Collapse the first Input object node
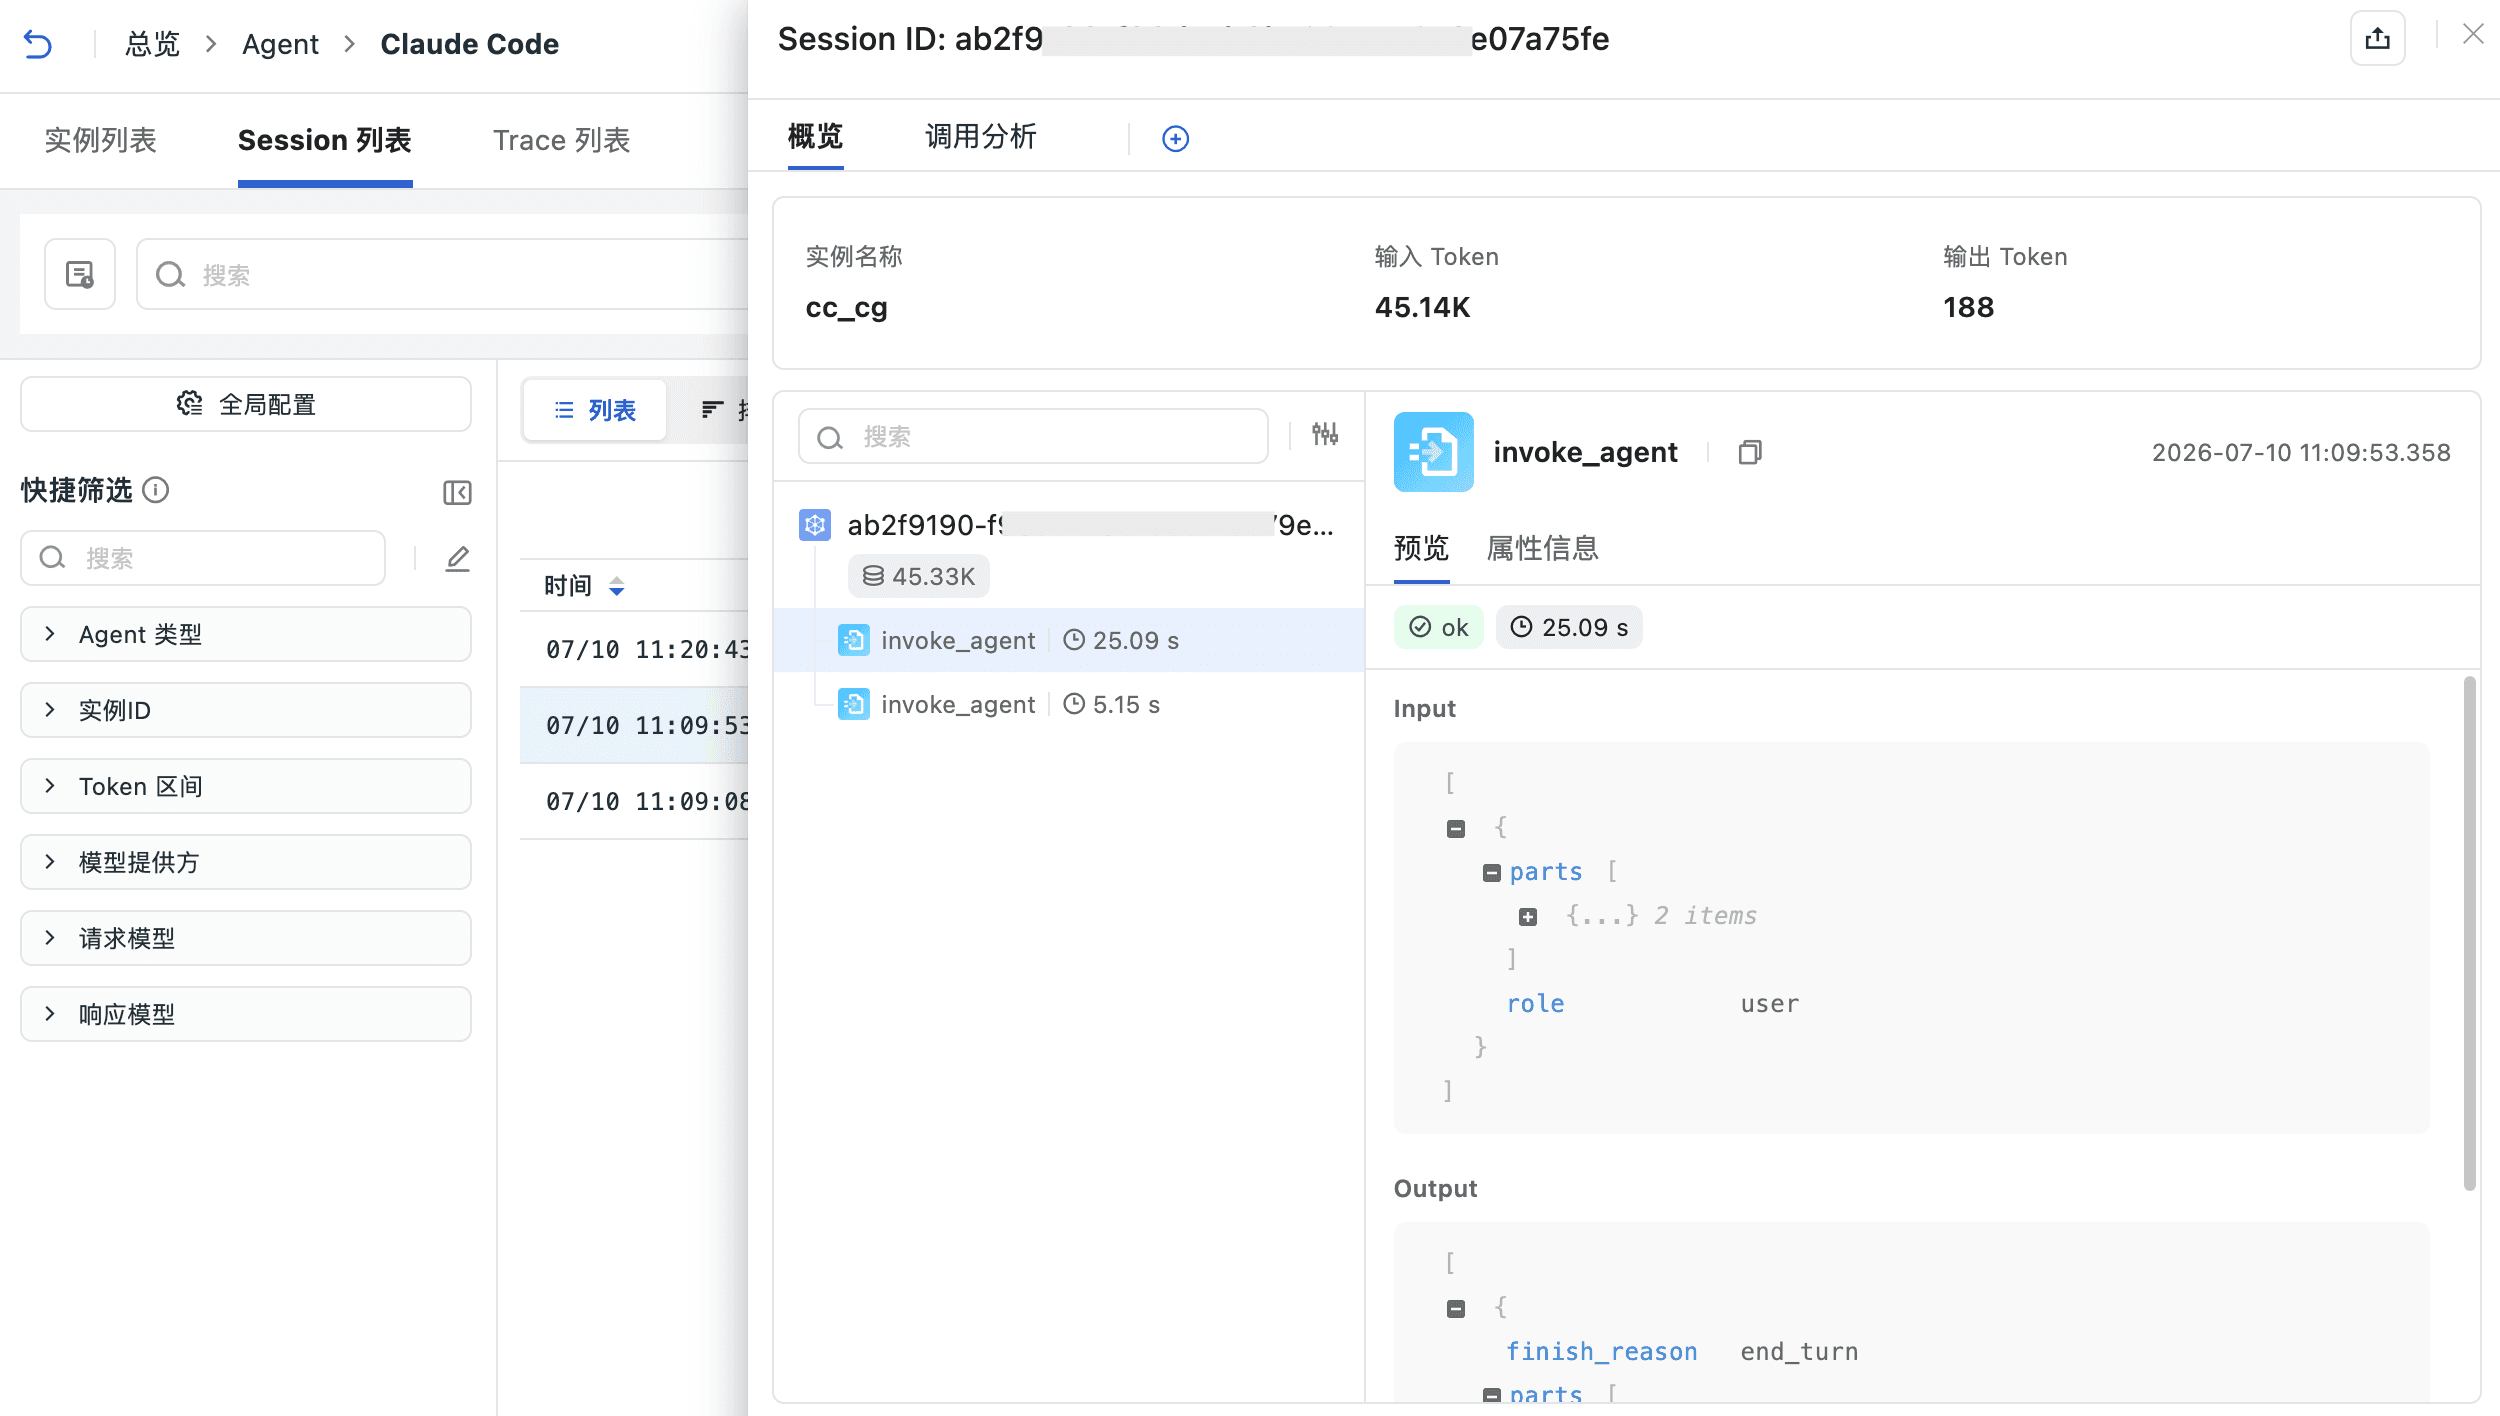 pos(1456,828)
